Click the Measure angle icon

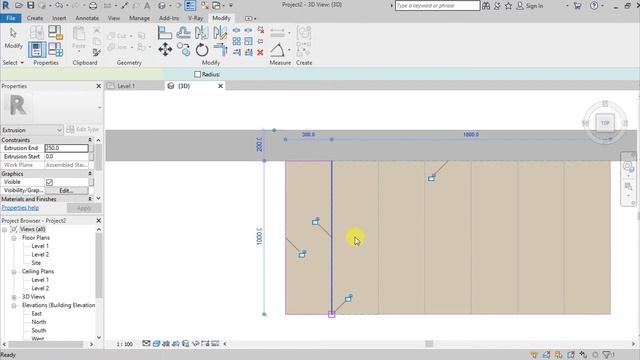[x=278, y=50]
